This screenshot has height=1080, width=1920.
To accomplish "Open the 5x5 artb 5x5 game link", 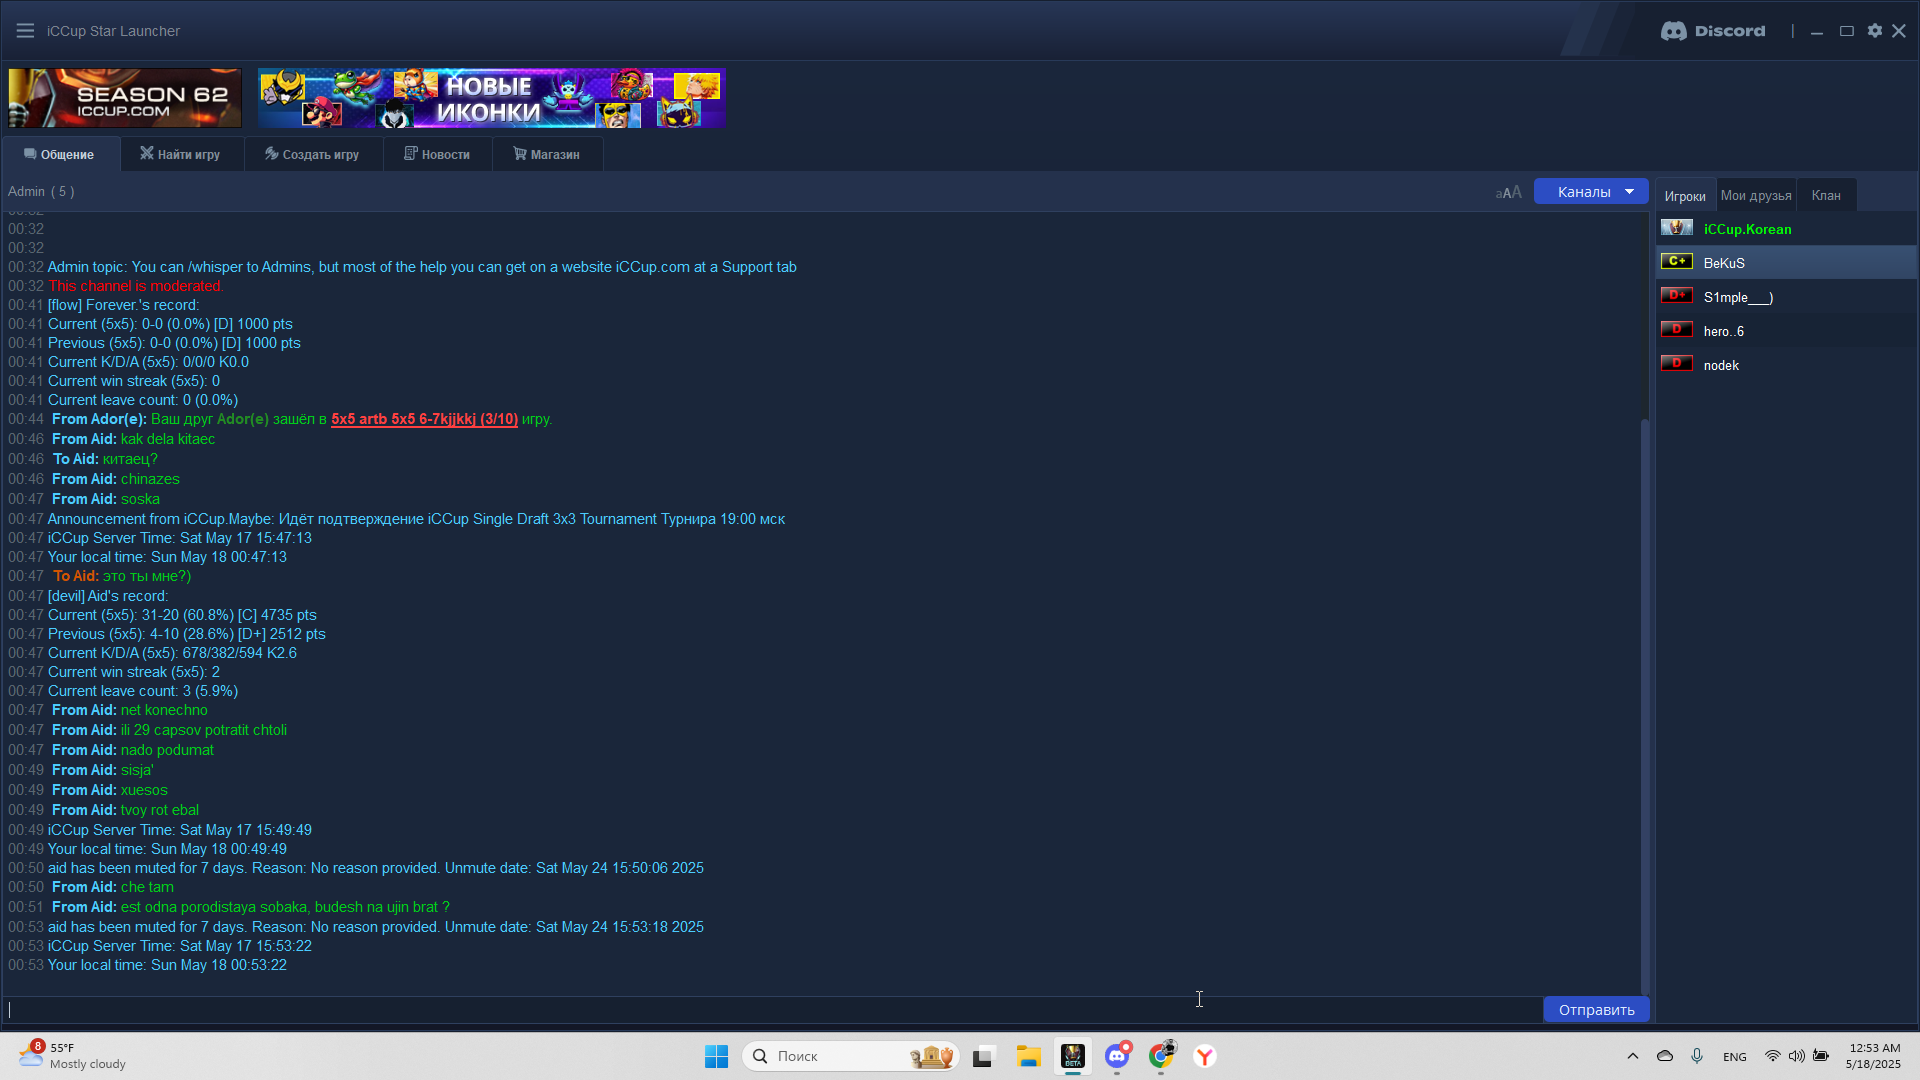I will point(424,419).
